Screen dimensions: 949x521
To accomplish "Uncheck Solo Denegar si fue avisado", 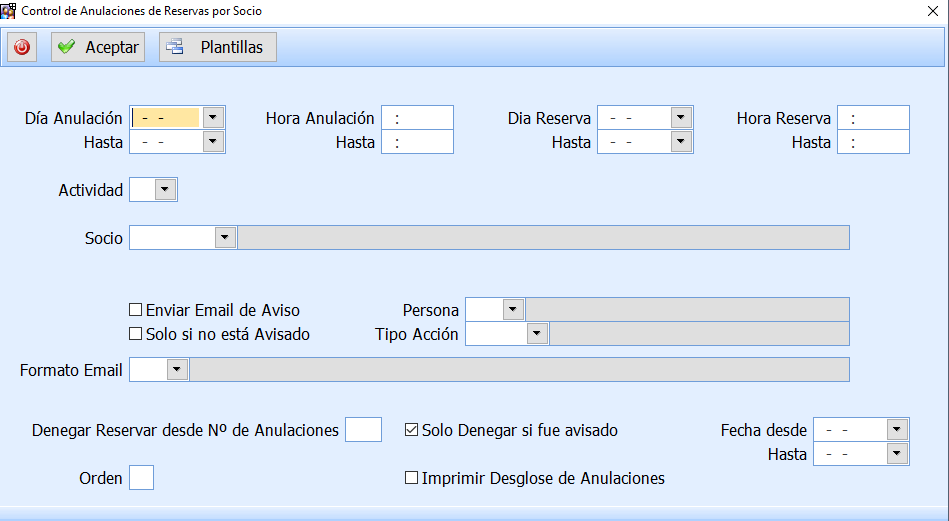I will 411,430.
